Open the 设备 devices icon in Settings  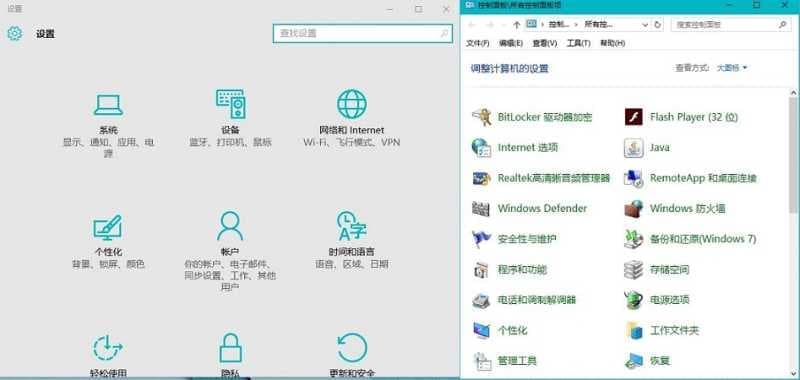(x=230, y=104)
